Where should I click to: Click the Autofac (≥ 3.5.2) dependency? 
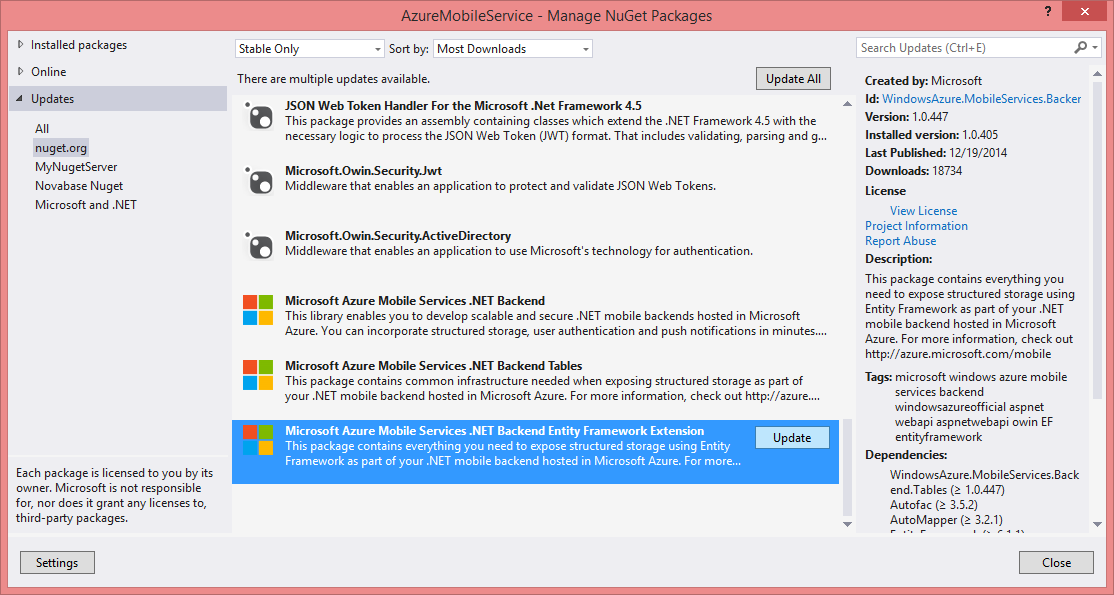click(x=936, y=505)
